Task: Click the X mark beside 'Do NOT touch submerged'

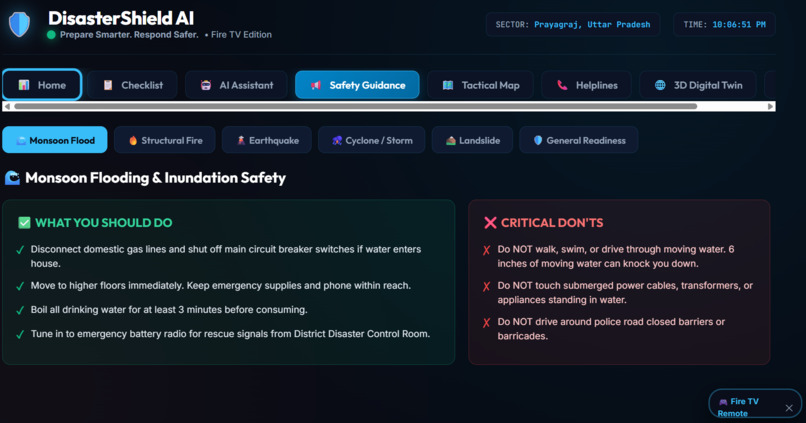Action: (x=486, y=287)
